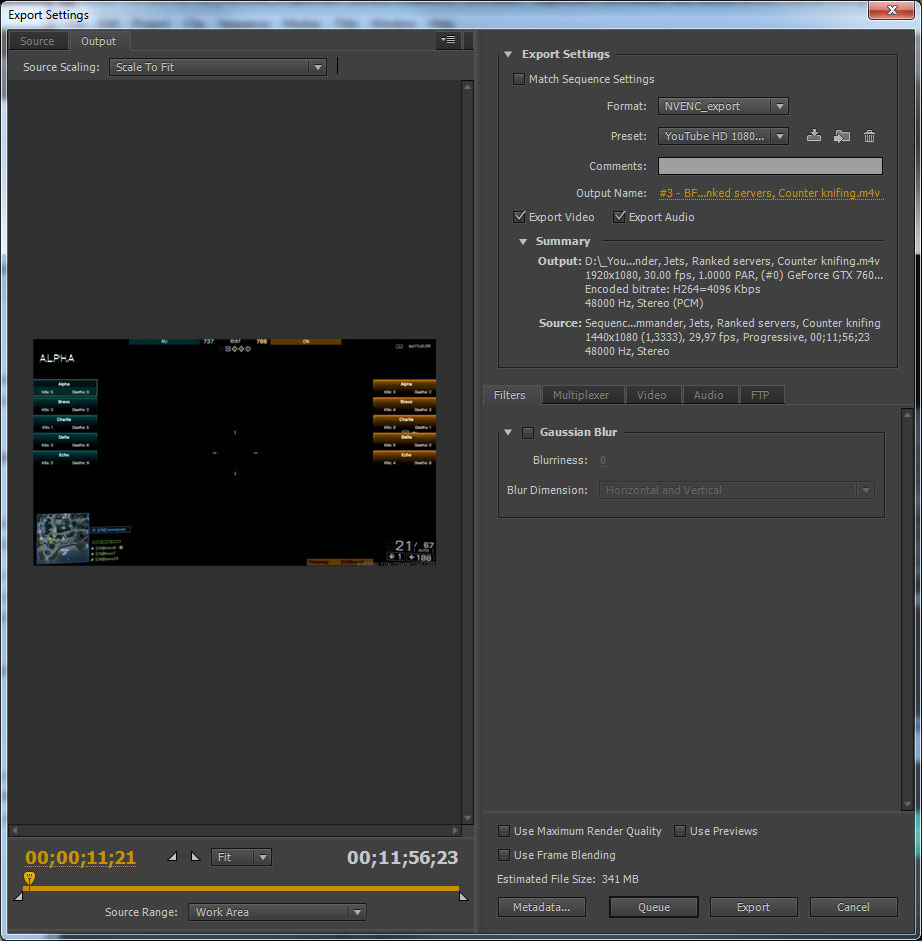This screenshot has width=922, height=941.
Task: Click the Queue button
Action: click(654, 907)
